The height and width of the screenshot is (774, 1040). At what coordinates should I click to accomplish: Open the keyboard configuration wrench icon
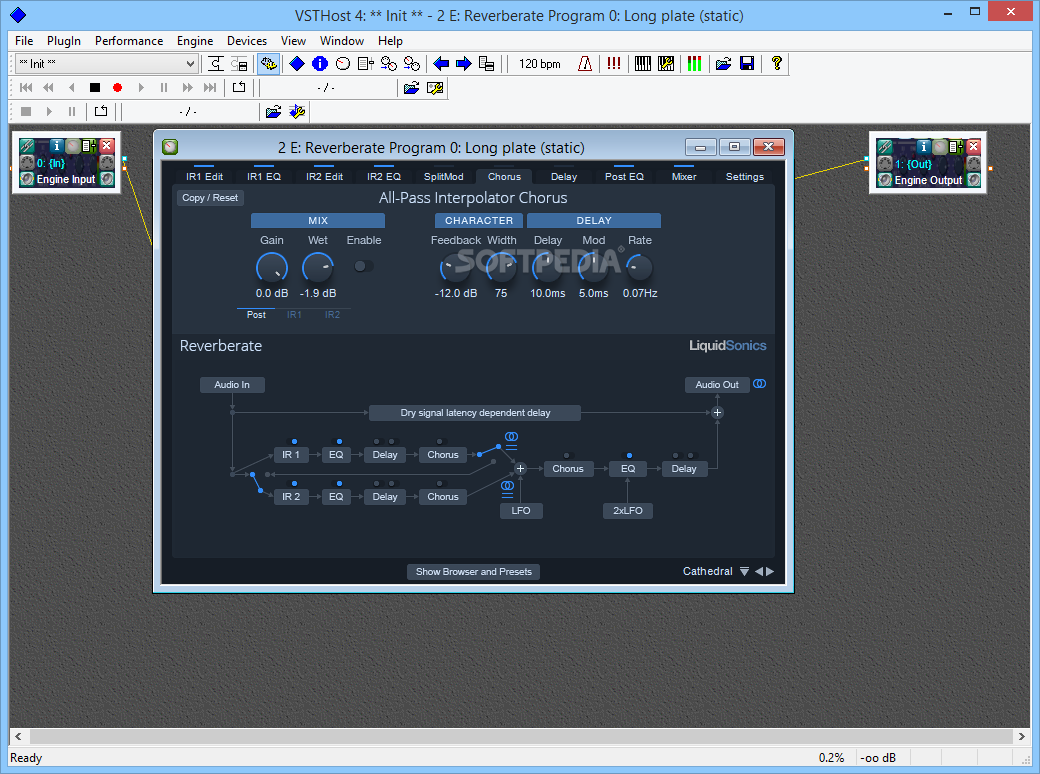click(x=666, y=64)
